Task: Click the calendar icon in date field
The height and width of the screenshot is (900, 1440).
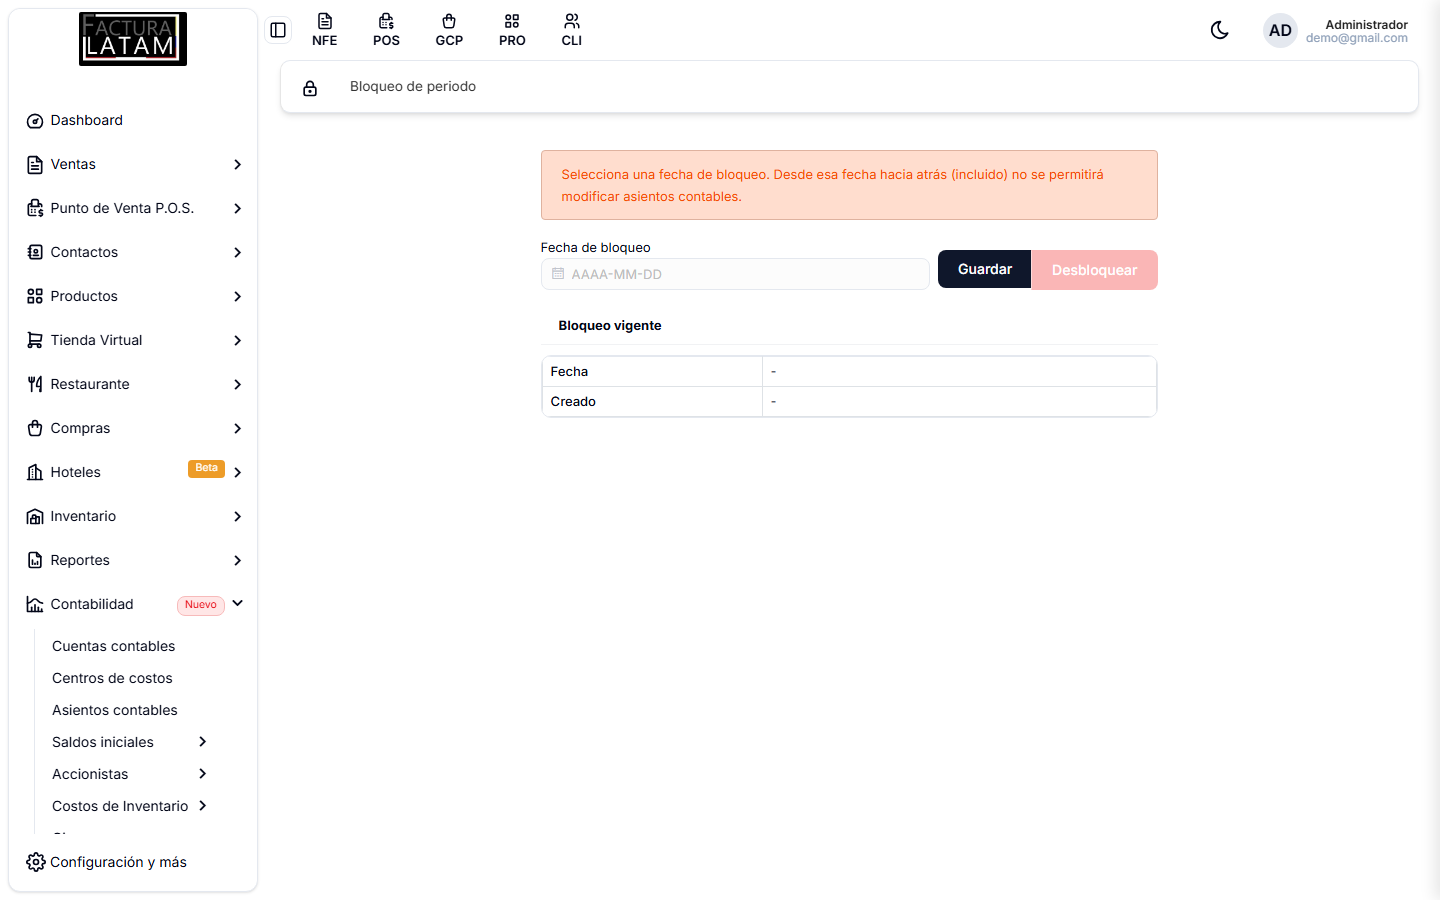Action: click(x=558, y=274)
